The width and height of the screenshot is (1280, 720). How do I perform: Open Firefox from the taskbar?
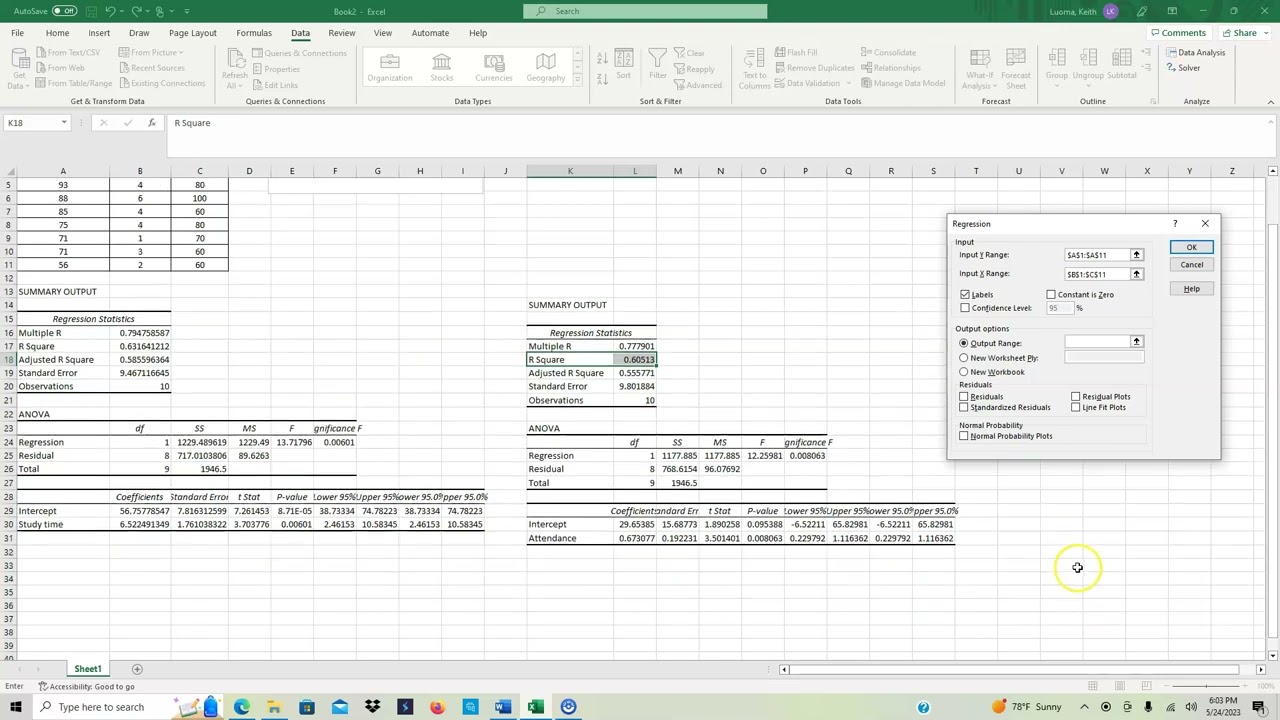(x=437, y=707)
